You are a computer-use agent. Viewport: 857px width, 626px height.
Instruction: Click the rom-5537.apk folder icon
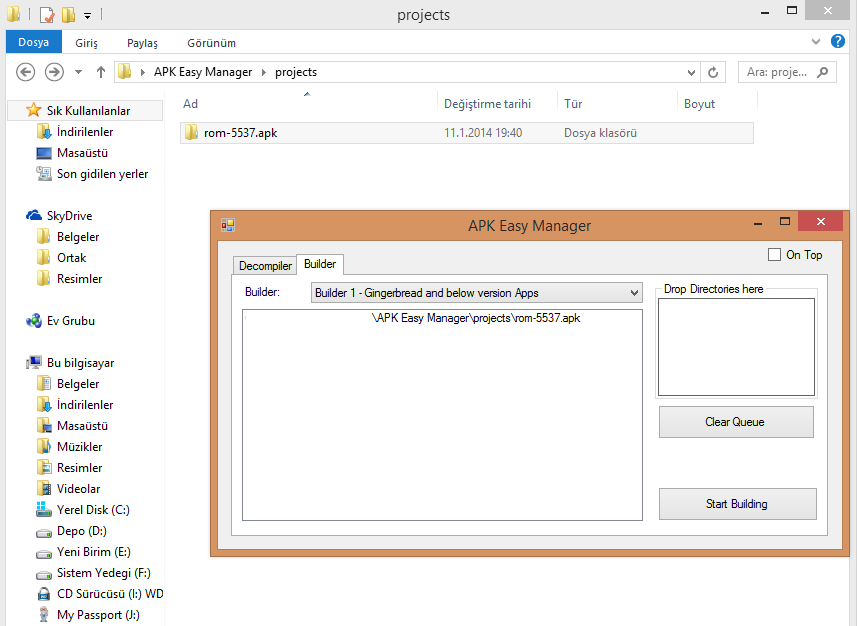[x=191, y=133]
